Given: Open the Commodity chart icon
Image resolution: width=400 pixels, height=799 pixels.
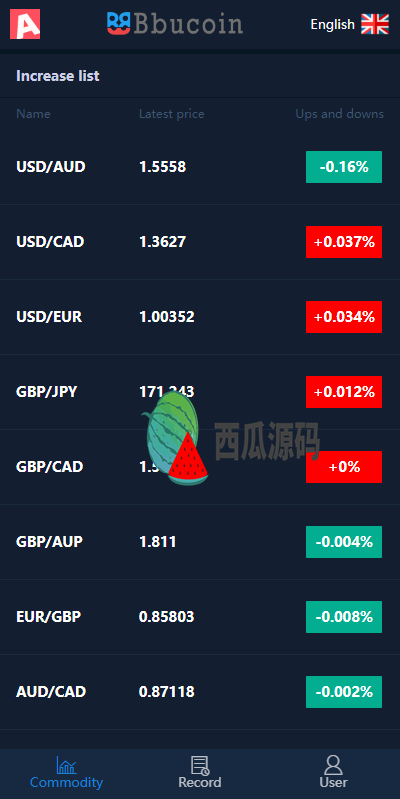Looking at the screenshot, I should [66, 765].
